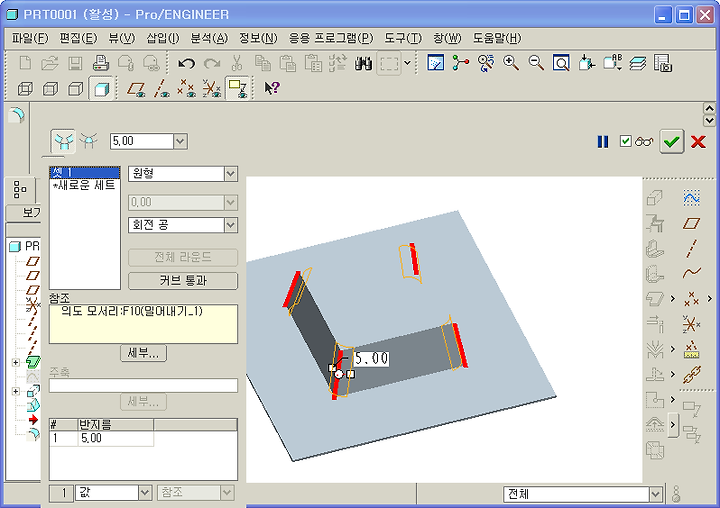This screenshot has height=508, width=720.
Task: Click the scroll up arrow at top right
Action: coord(709,108)
